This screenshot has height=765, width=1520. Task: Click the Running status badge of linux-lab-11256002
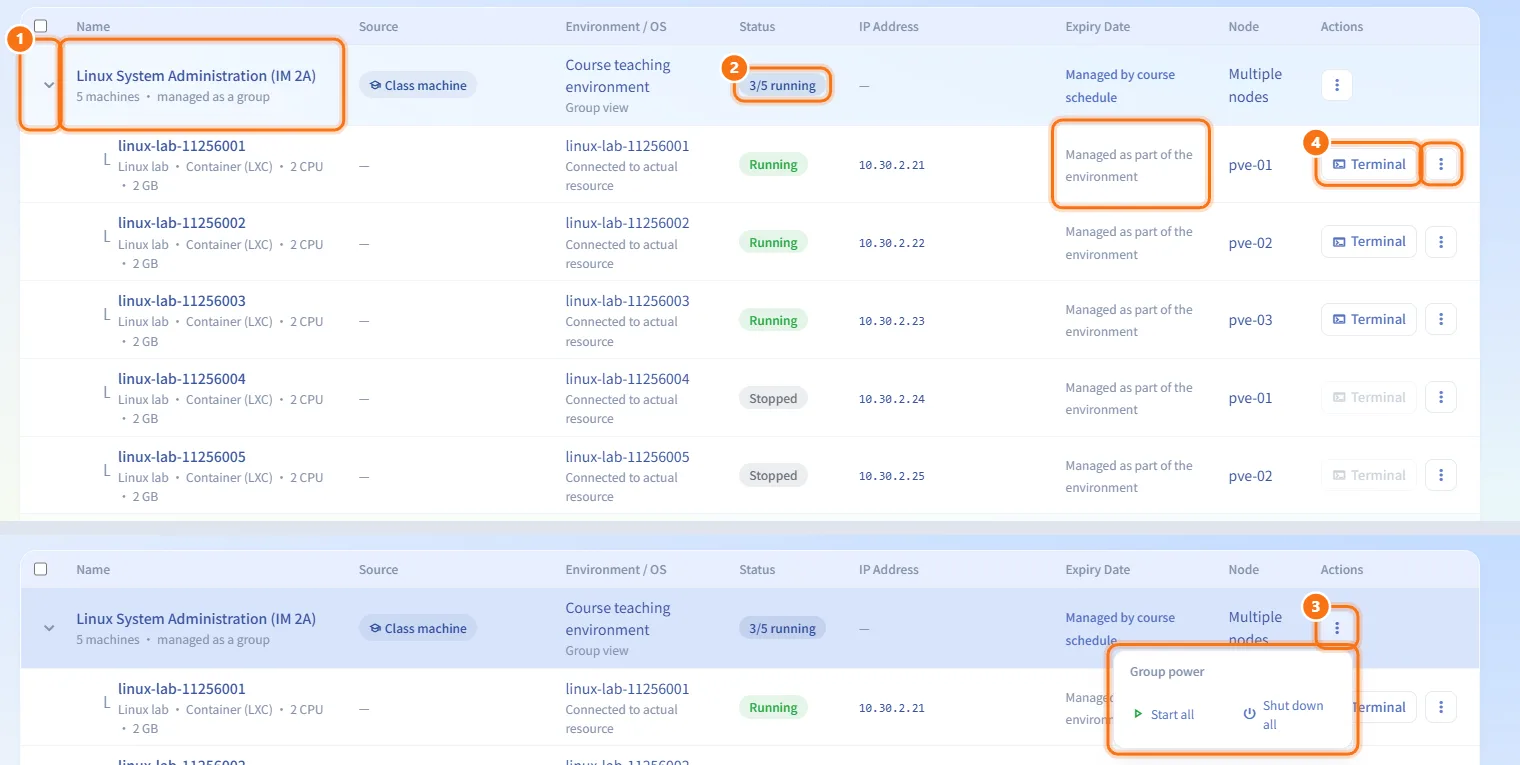(773, 242)
